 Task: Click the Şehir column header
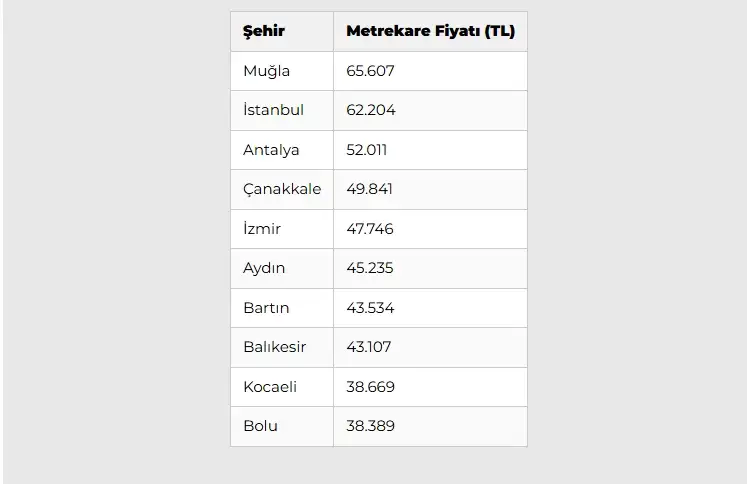coord(264,31)
